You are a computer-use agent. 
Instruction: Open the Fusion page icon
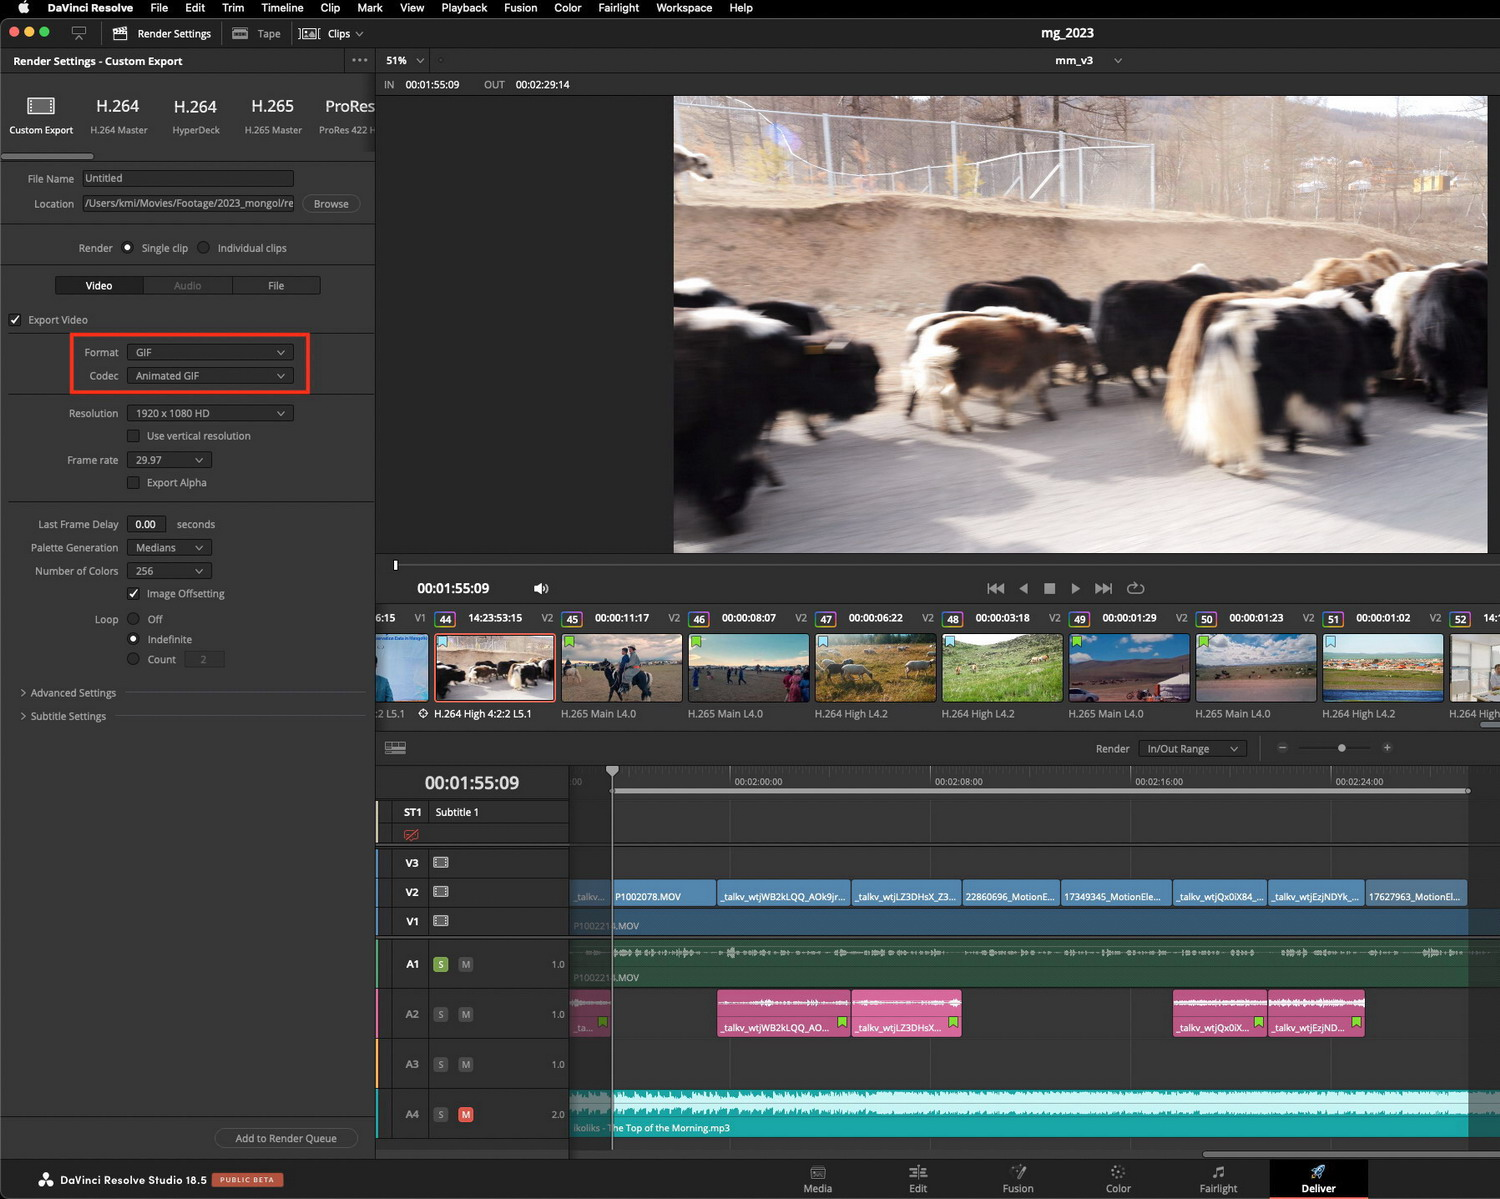pos(1018,1172)
